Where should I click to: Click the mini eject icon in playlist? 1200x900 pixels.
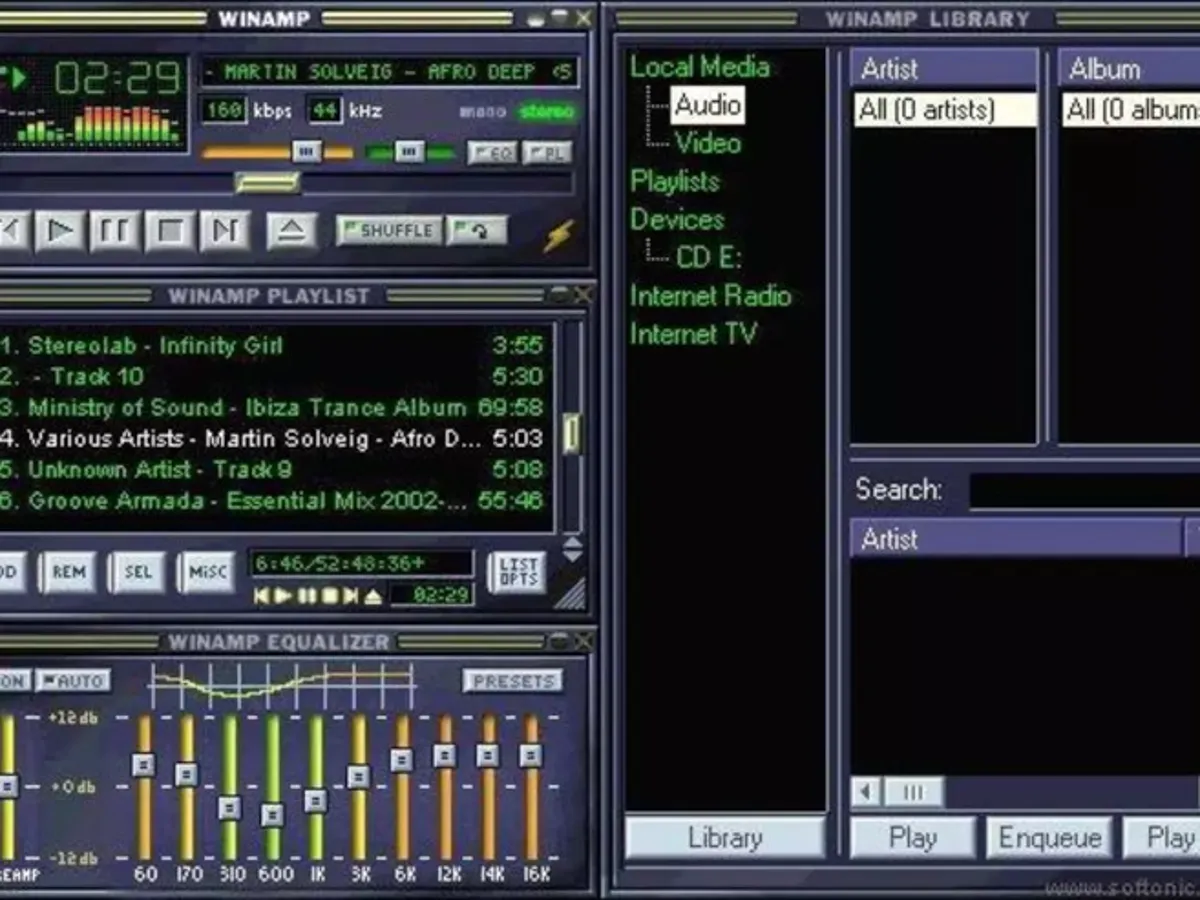[373, 596]
